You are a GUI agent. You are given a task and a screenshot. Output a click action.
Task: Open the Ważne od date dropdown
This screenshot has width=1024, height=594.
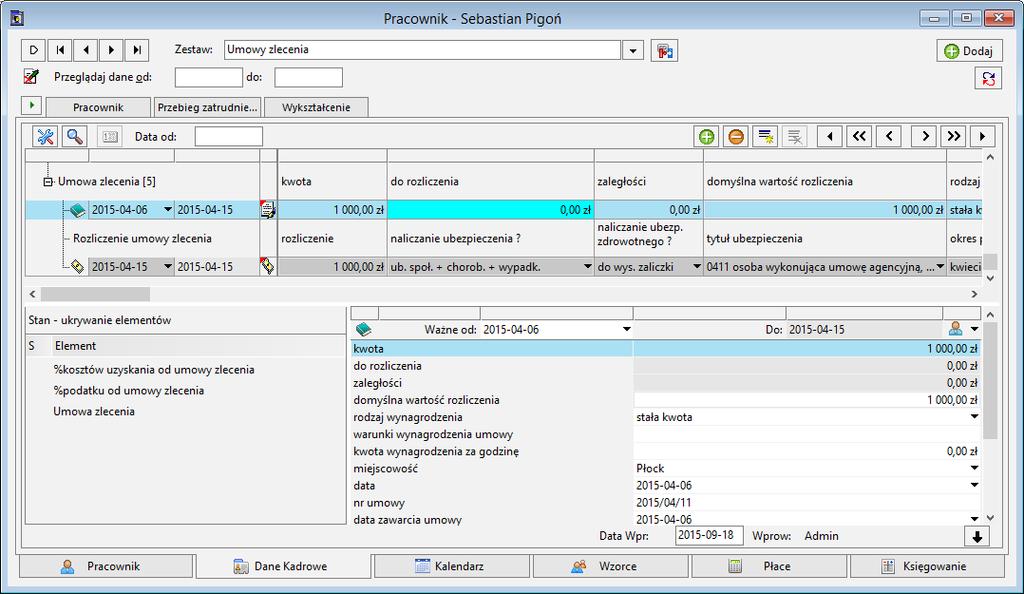coord(626,329)
